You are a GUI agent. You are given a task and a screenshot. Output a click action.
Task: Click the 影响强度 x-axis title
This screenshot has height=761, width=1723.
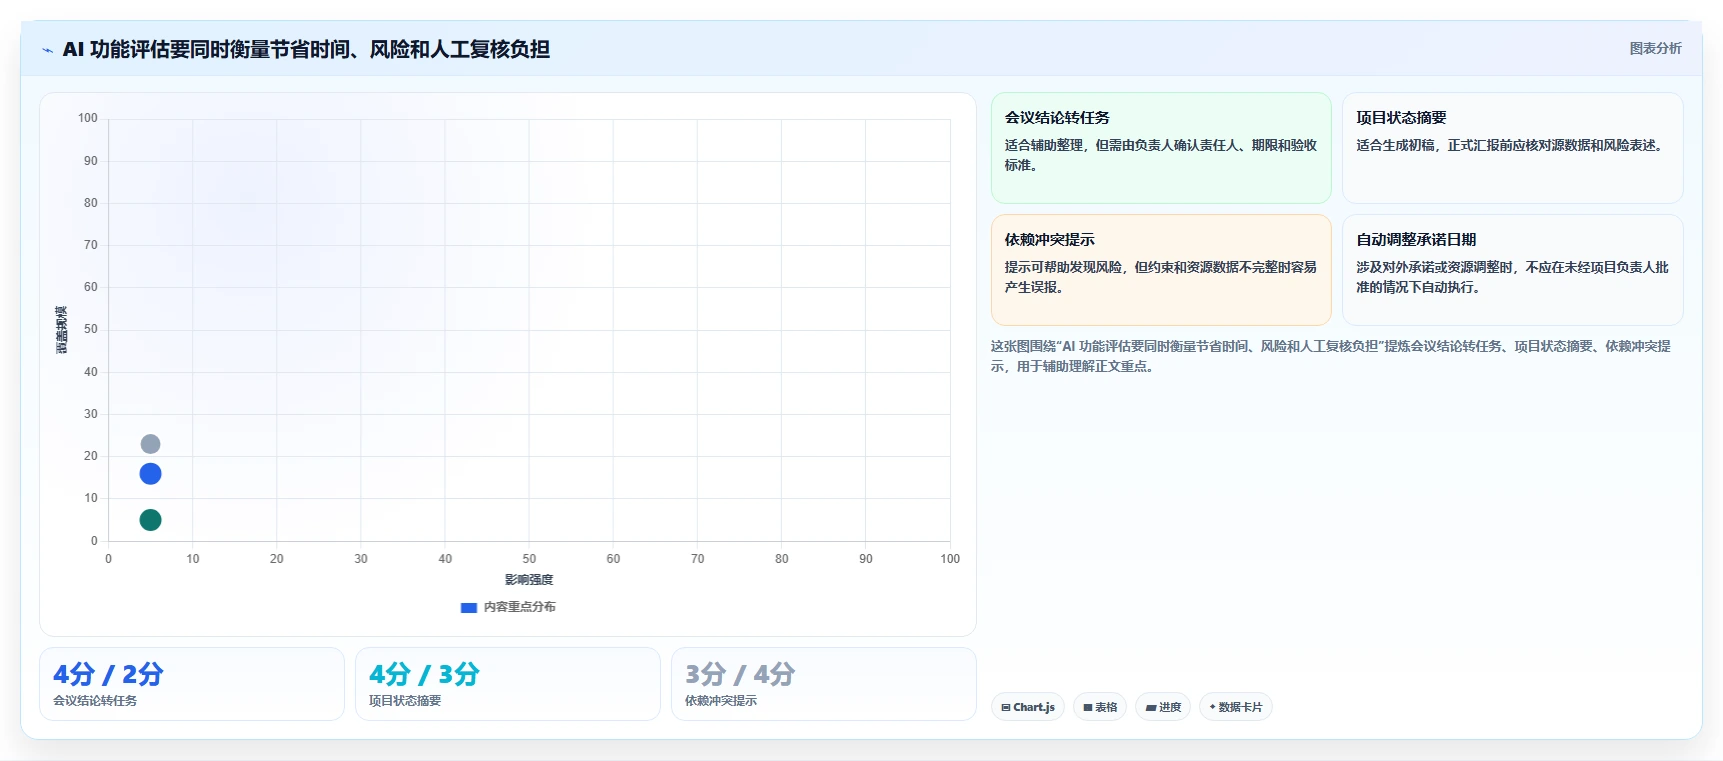[x=529, y=580]
